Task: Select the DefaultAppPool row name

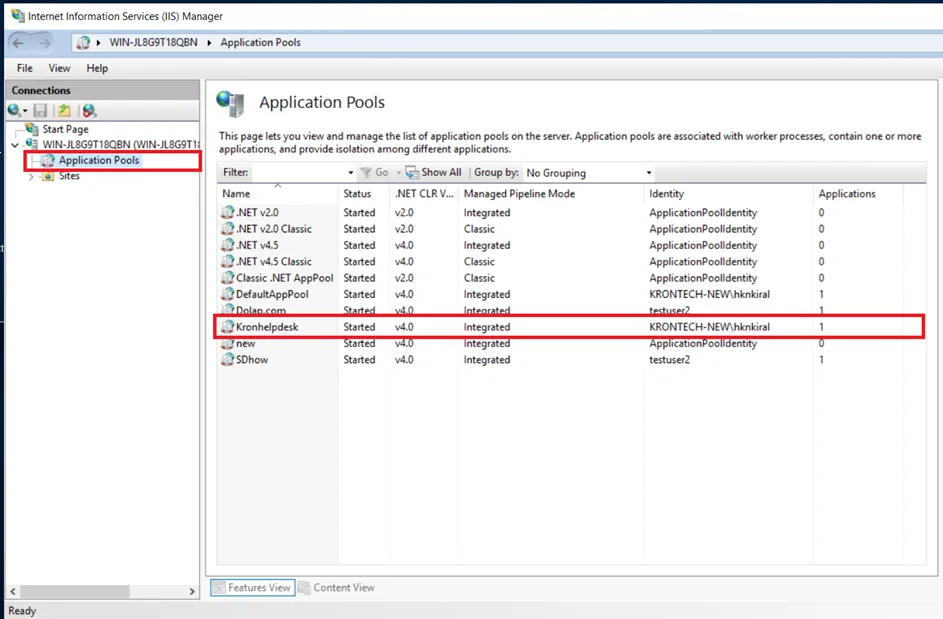Action: tap(272, 294)
